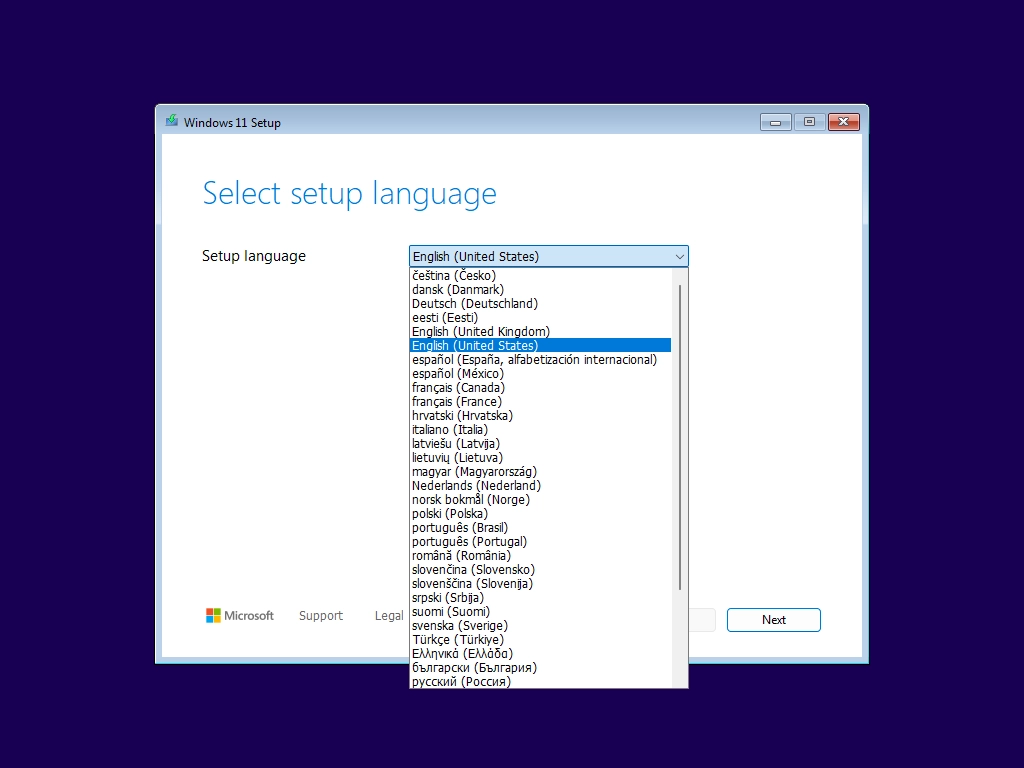
Task: Choose español (México) language
Action: (x=540, y=374)
